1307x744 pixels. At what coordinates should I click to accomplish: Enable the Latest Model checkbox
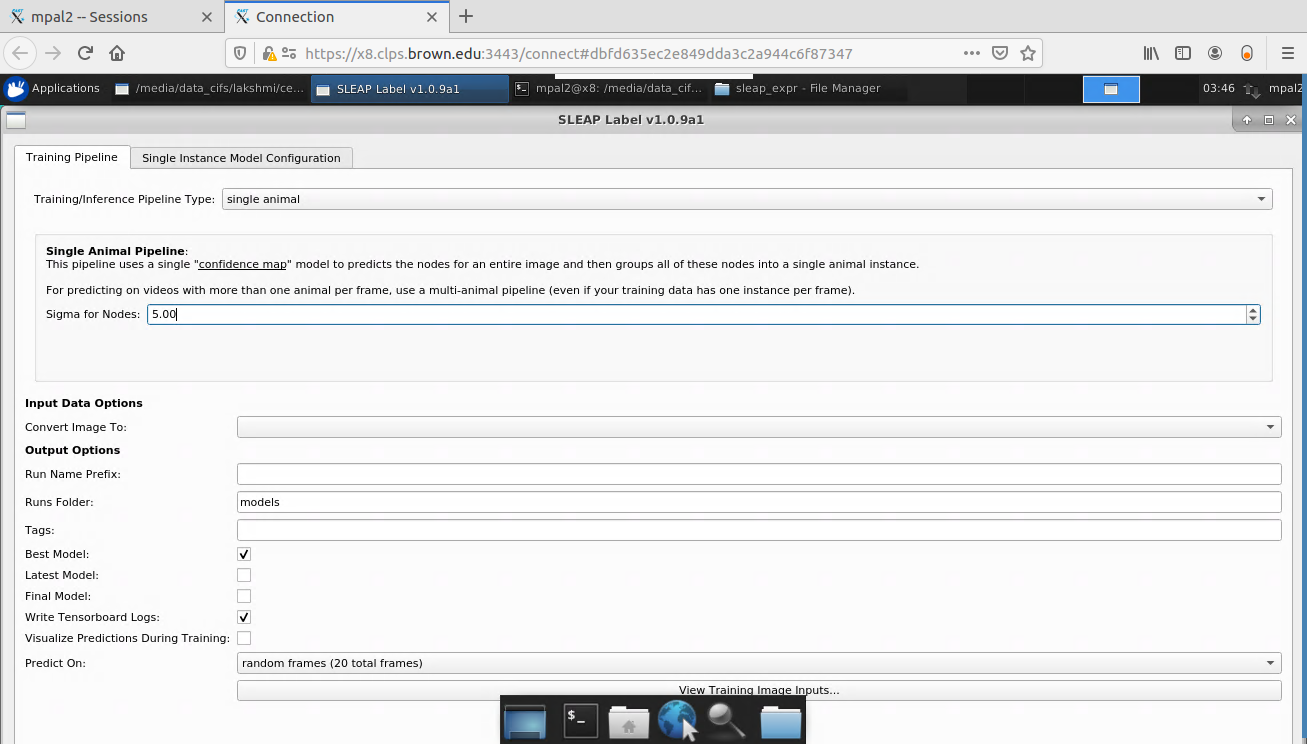(244, 575)
